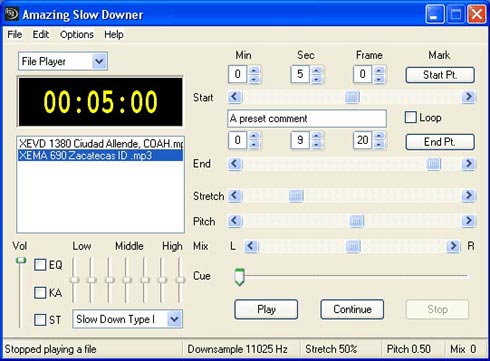Click 'Pitch 0.50' status bar entry

408,349
